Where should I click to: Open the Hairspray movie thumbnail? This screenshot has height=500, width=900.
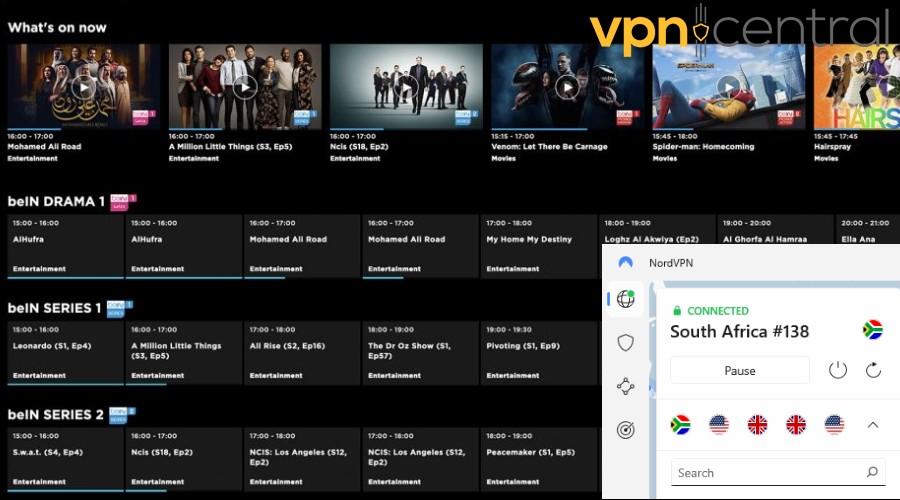857,87
